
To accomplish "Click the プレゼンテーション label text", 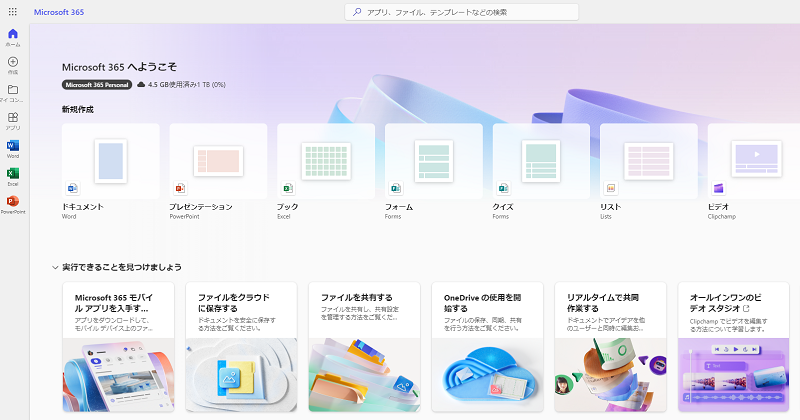I will [x=201, y=207].
